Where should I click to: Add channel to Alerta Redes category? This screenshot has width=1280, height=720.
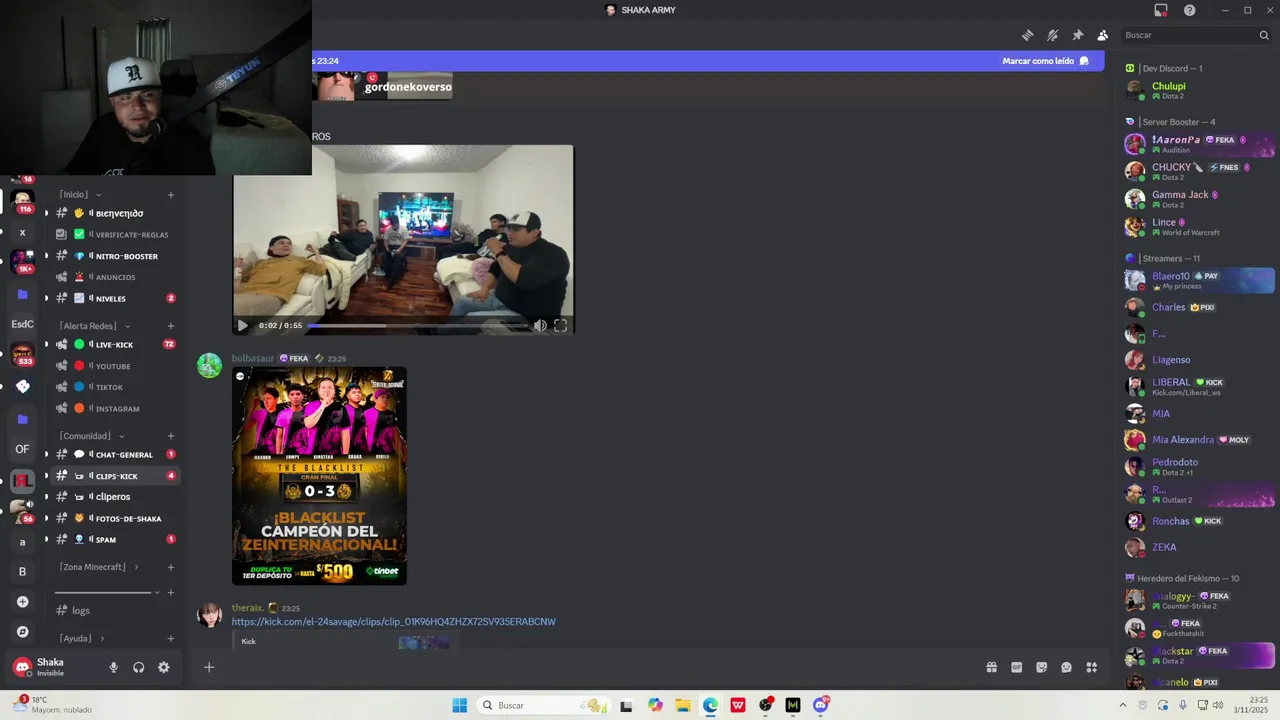pyautogui.click(x=171, y=326)
